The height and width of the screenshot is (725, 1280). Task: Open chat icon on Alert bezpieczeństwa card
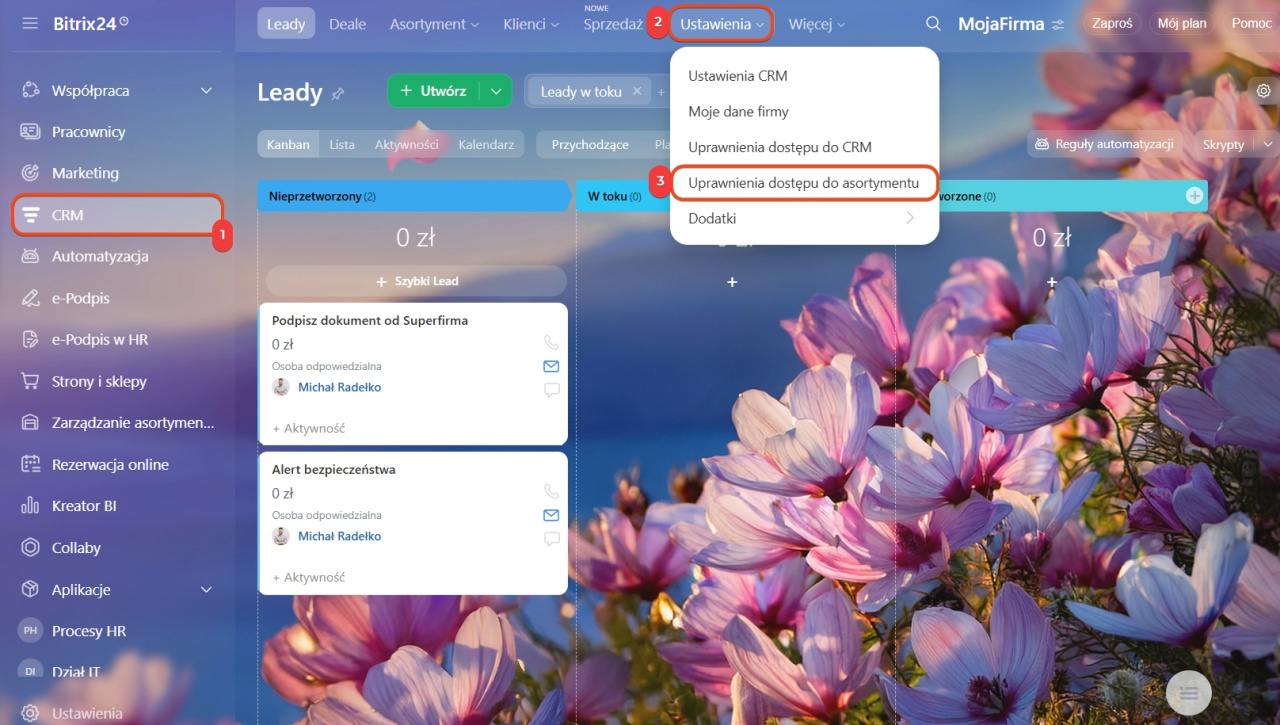point(551,539)
